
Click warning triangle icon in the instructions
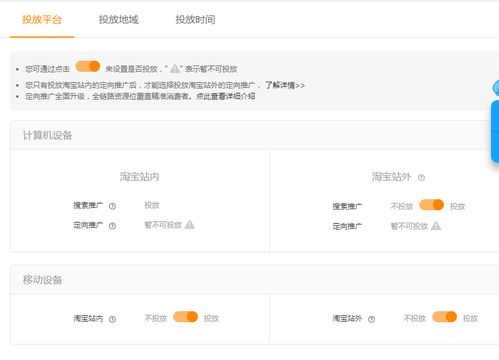point(175,69)
